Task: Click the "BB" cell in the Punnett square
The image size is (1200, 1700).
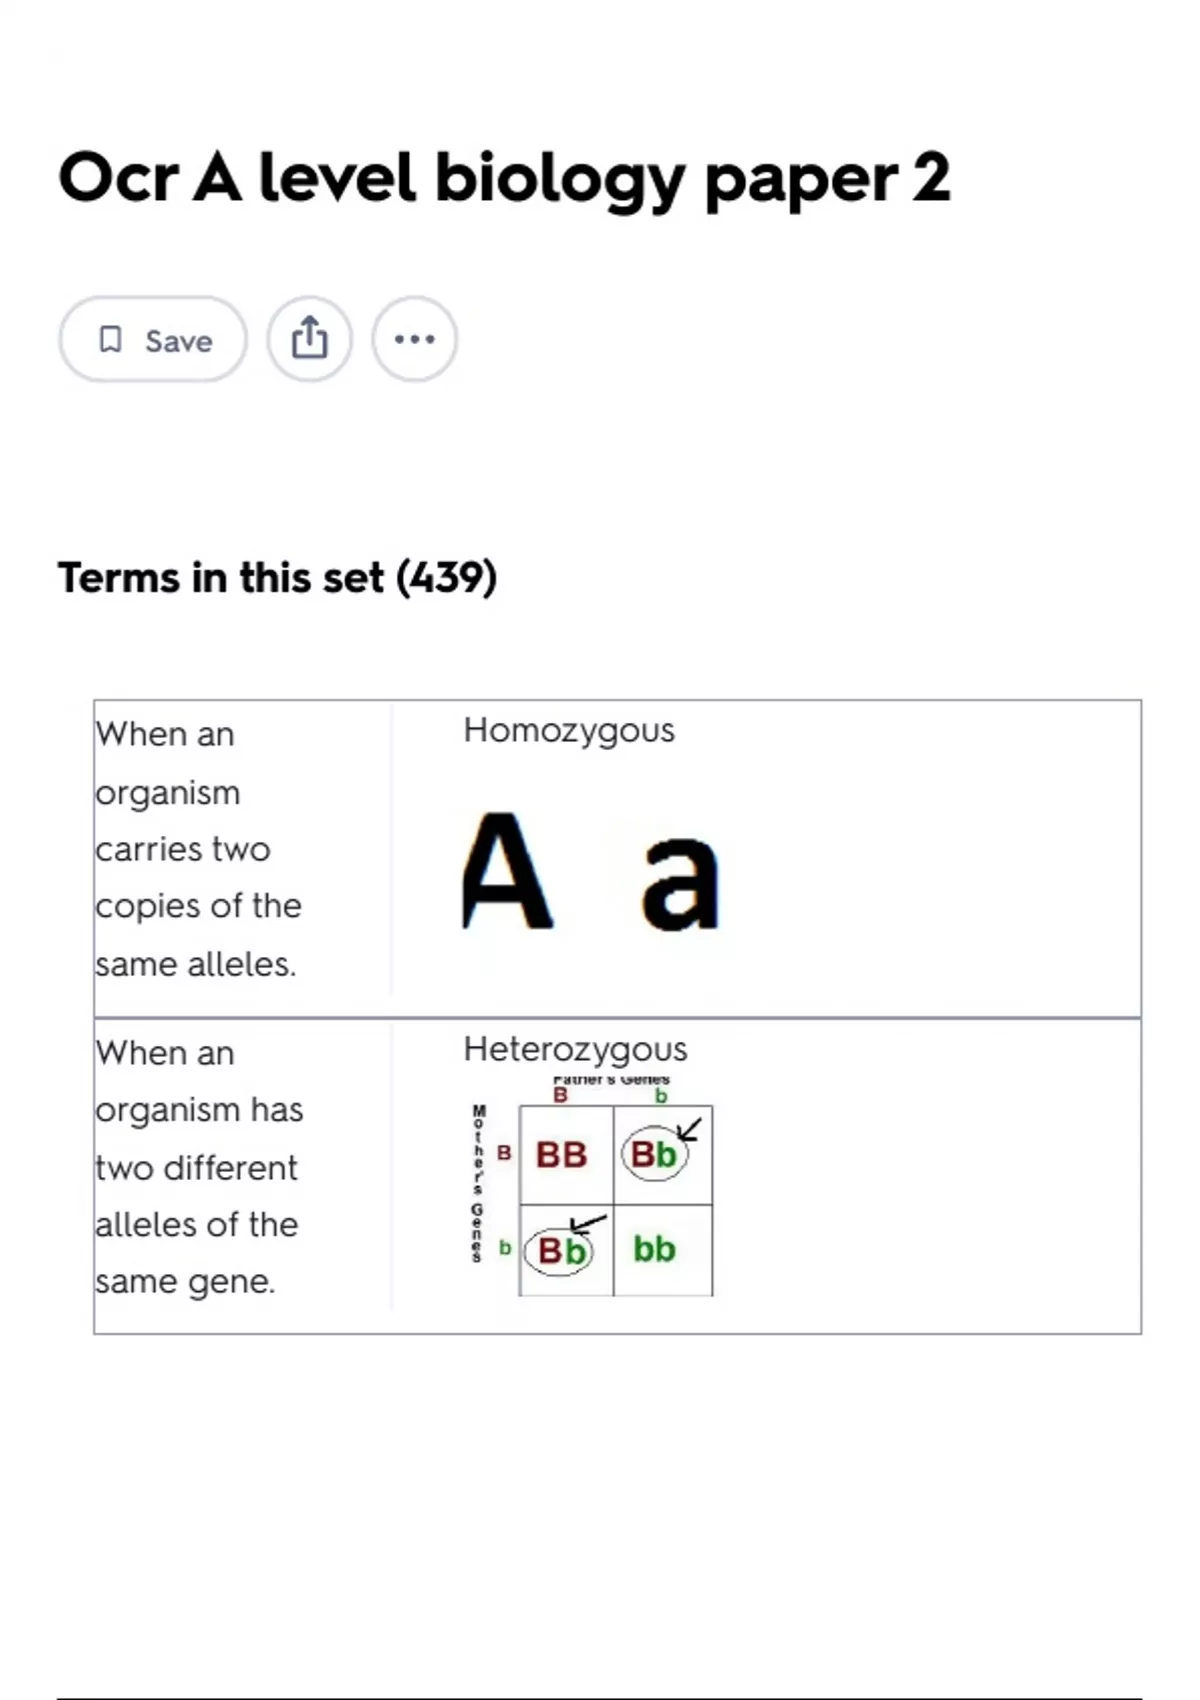Action: click(x=561, y=1155)
